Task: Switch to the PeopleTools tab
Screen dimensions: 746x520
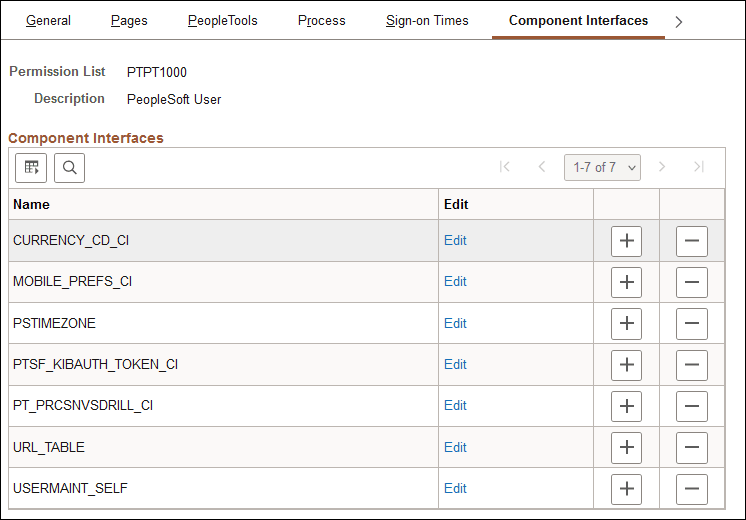Action: coord(223,21)
